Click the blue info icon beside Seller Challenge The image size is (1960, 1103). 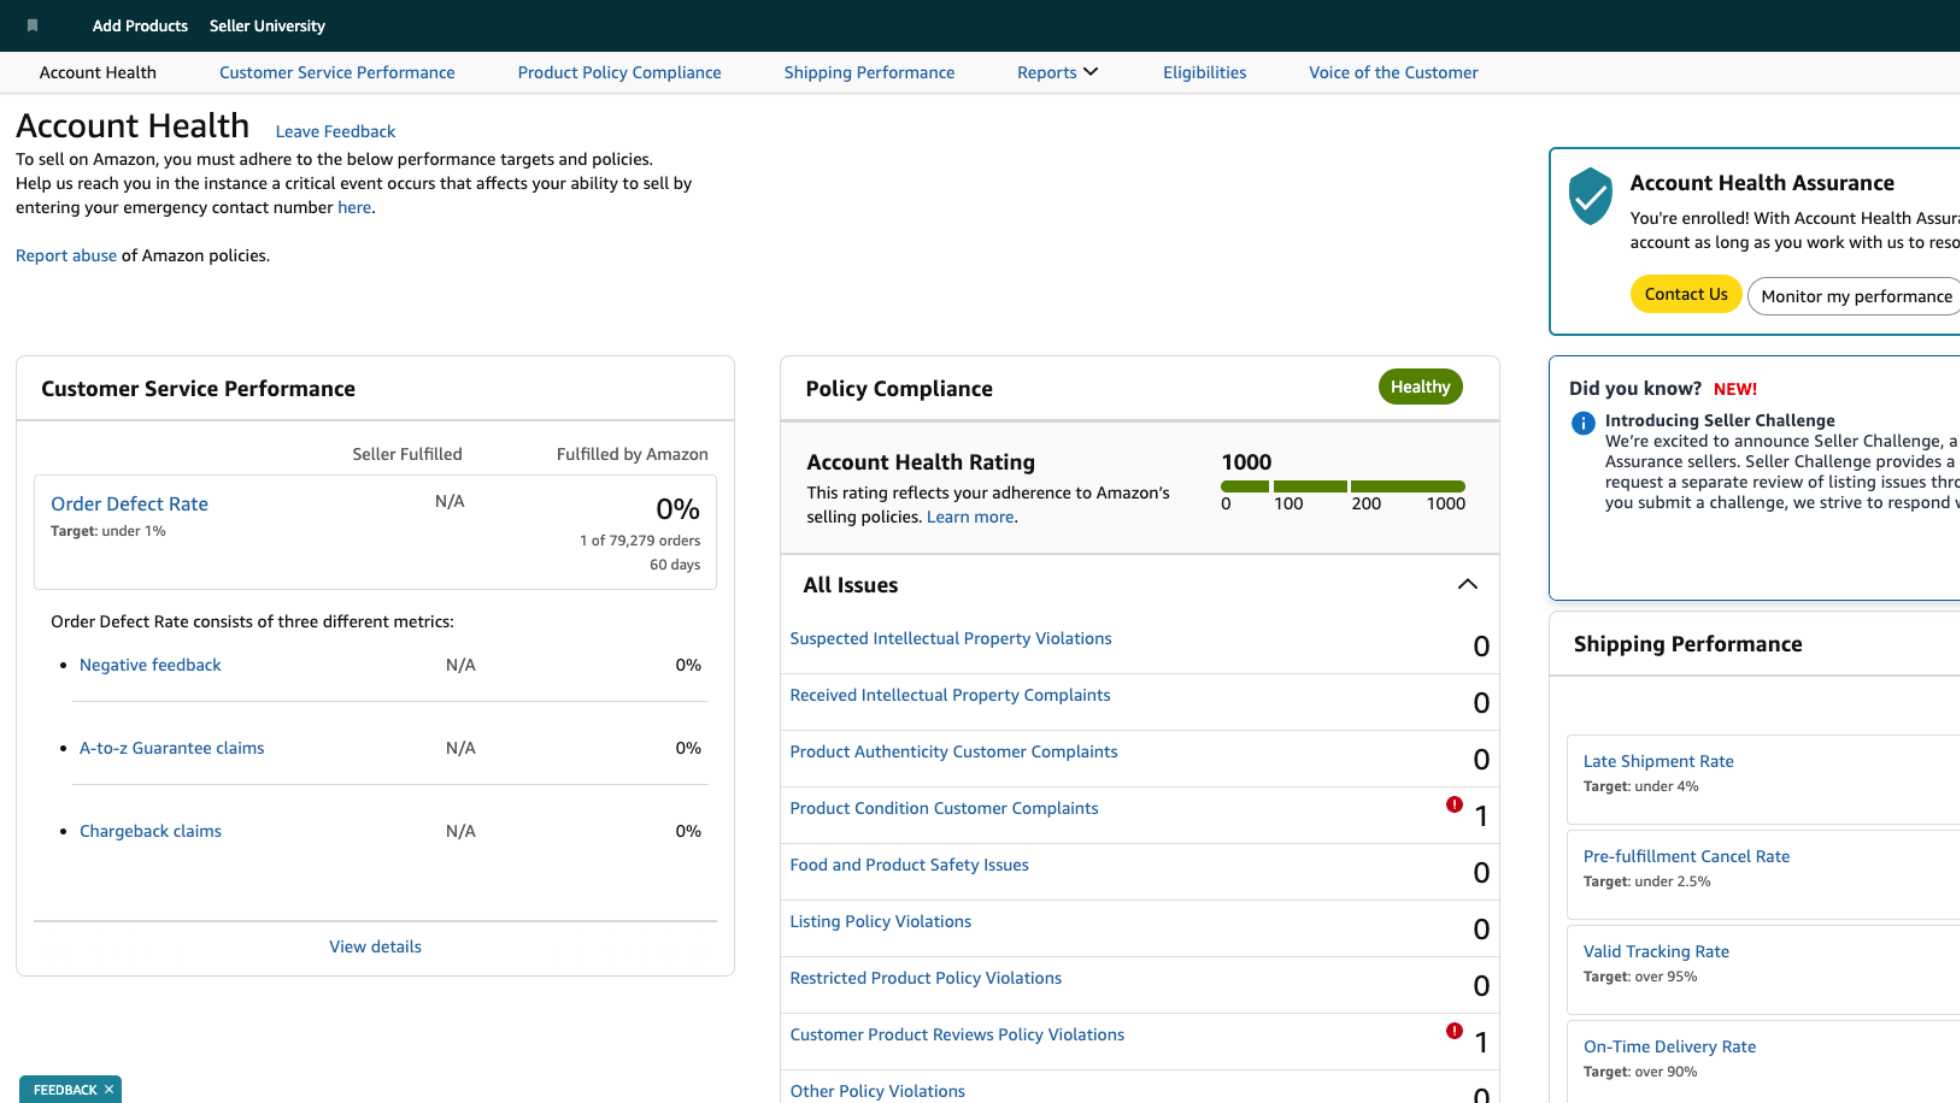point(1583,423)
